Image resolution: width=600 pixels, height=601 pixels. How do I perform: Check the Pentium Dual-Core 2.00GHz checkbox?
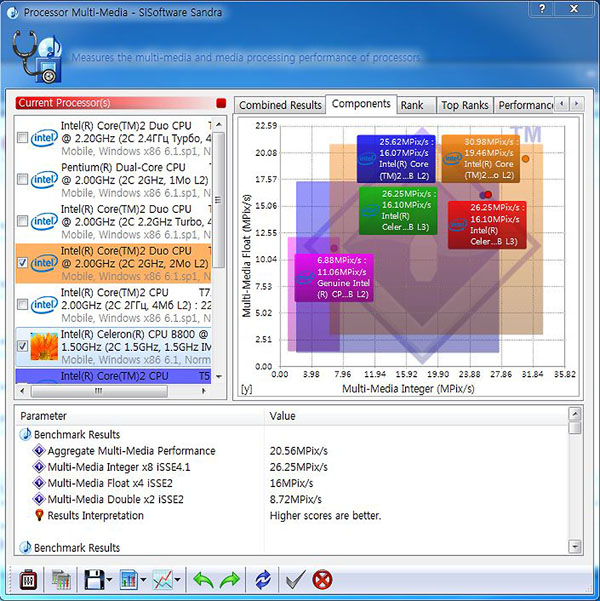23,179
